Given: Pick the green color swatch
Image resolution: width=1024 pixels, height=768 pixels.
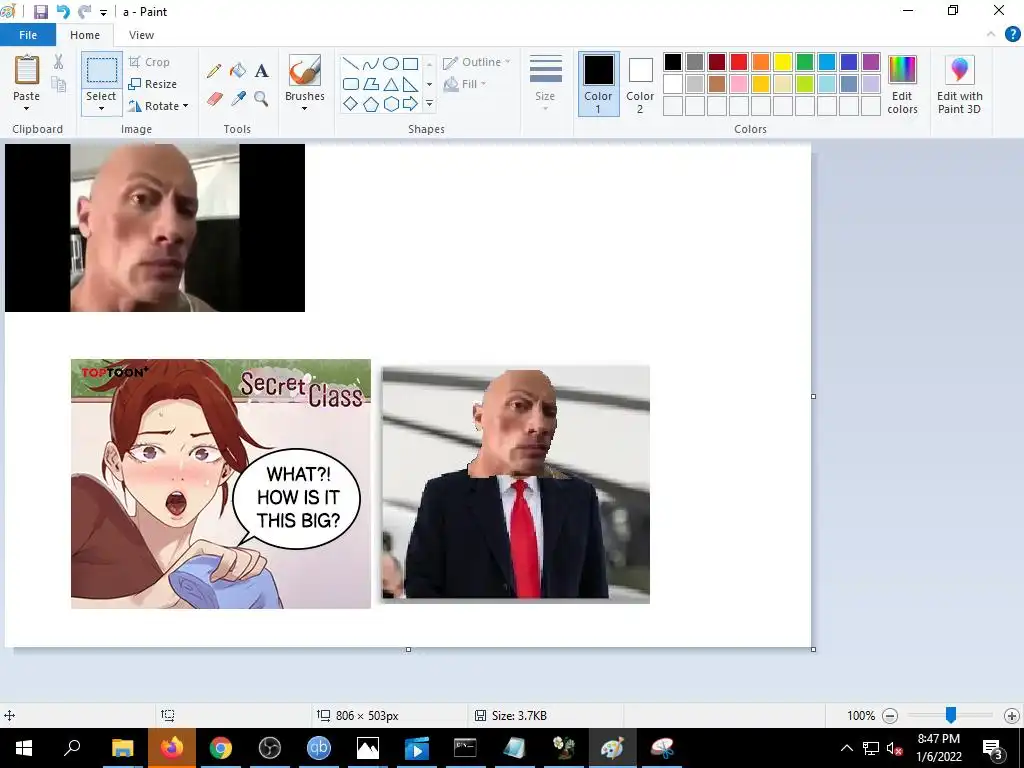Looking at the screenshot, I should tap(805, 62).
